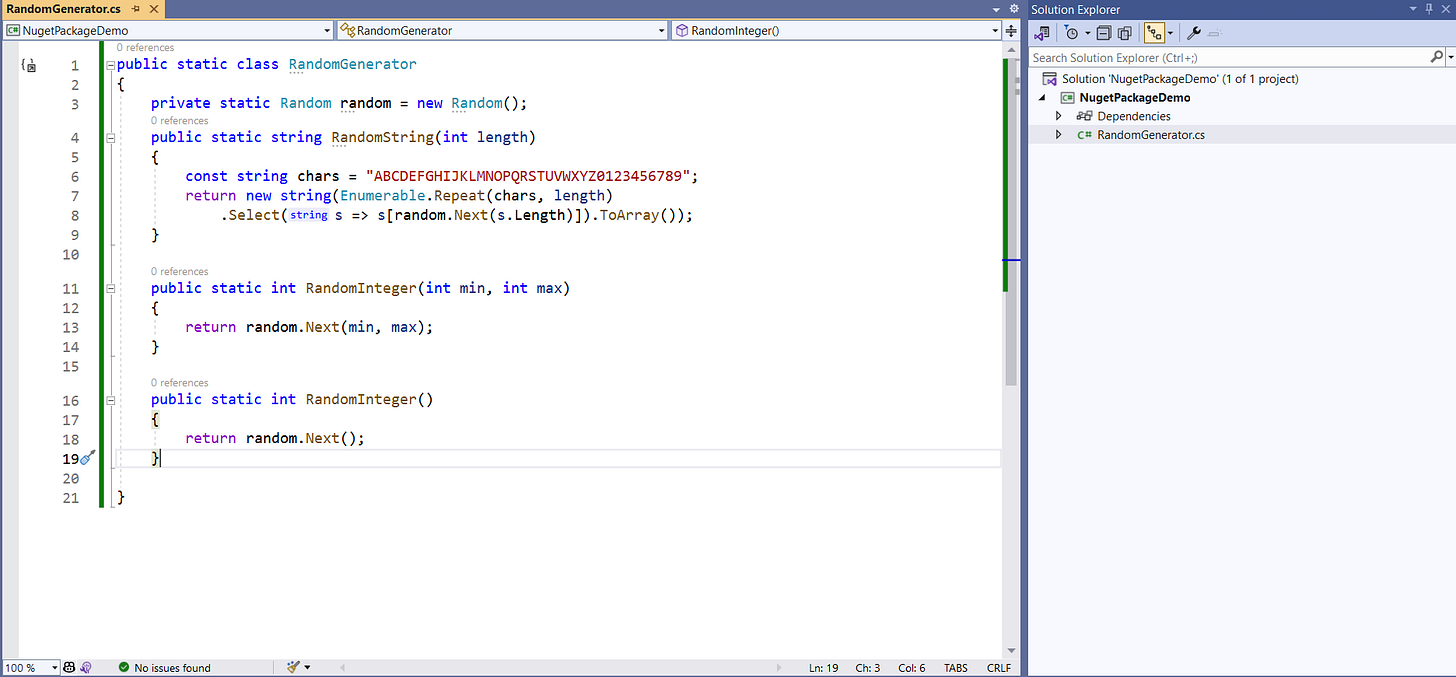Click Show All Files icon
This screenshot has height=677, width=1456.
pos(1124,33)
